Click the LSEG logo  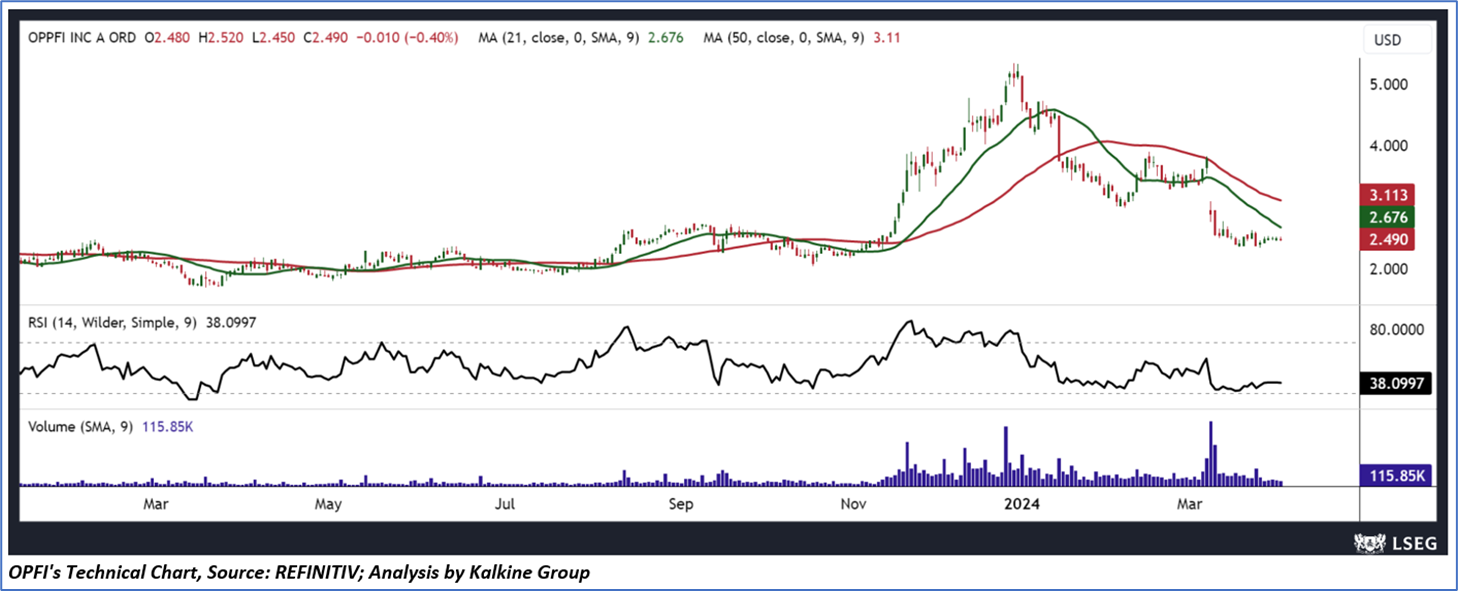tap(1396, 542)
